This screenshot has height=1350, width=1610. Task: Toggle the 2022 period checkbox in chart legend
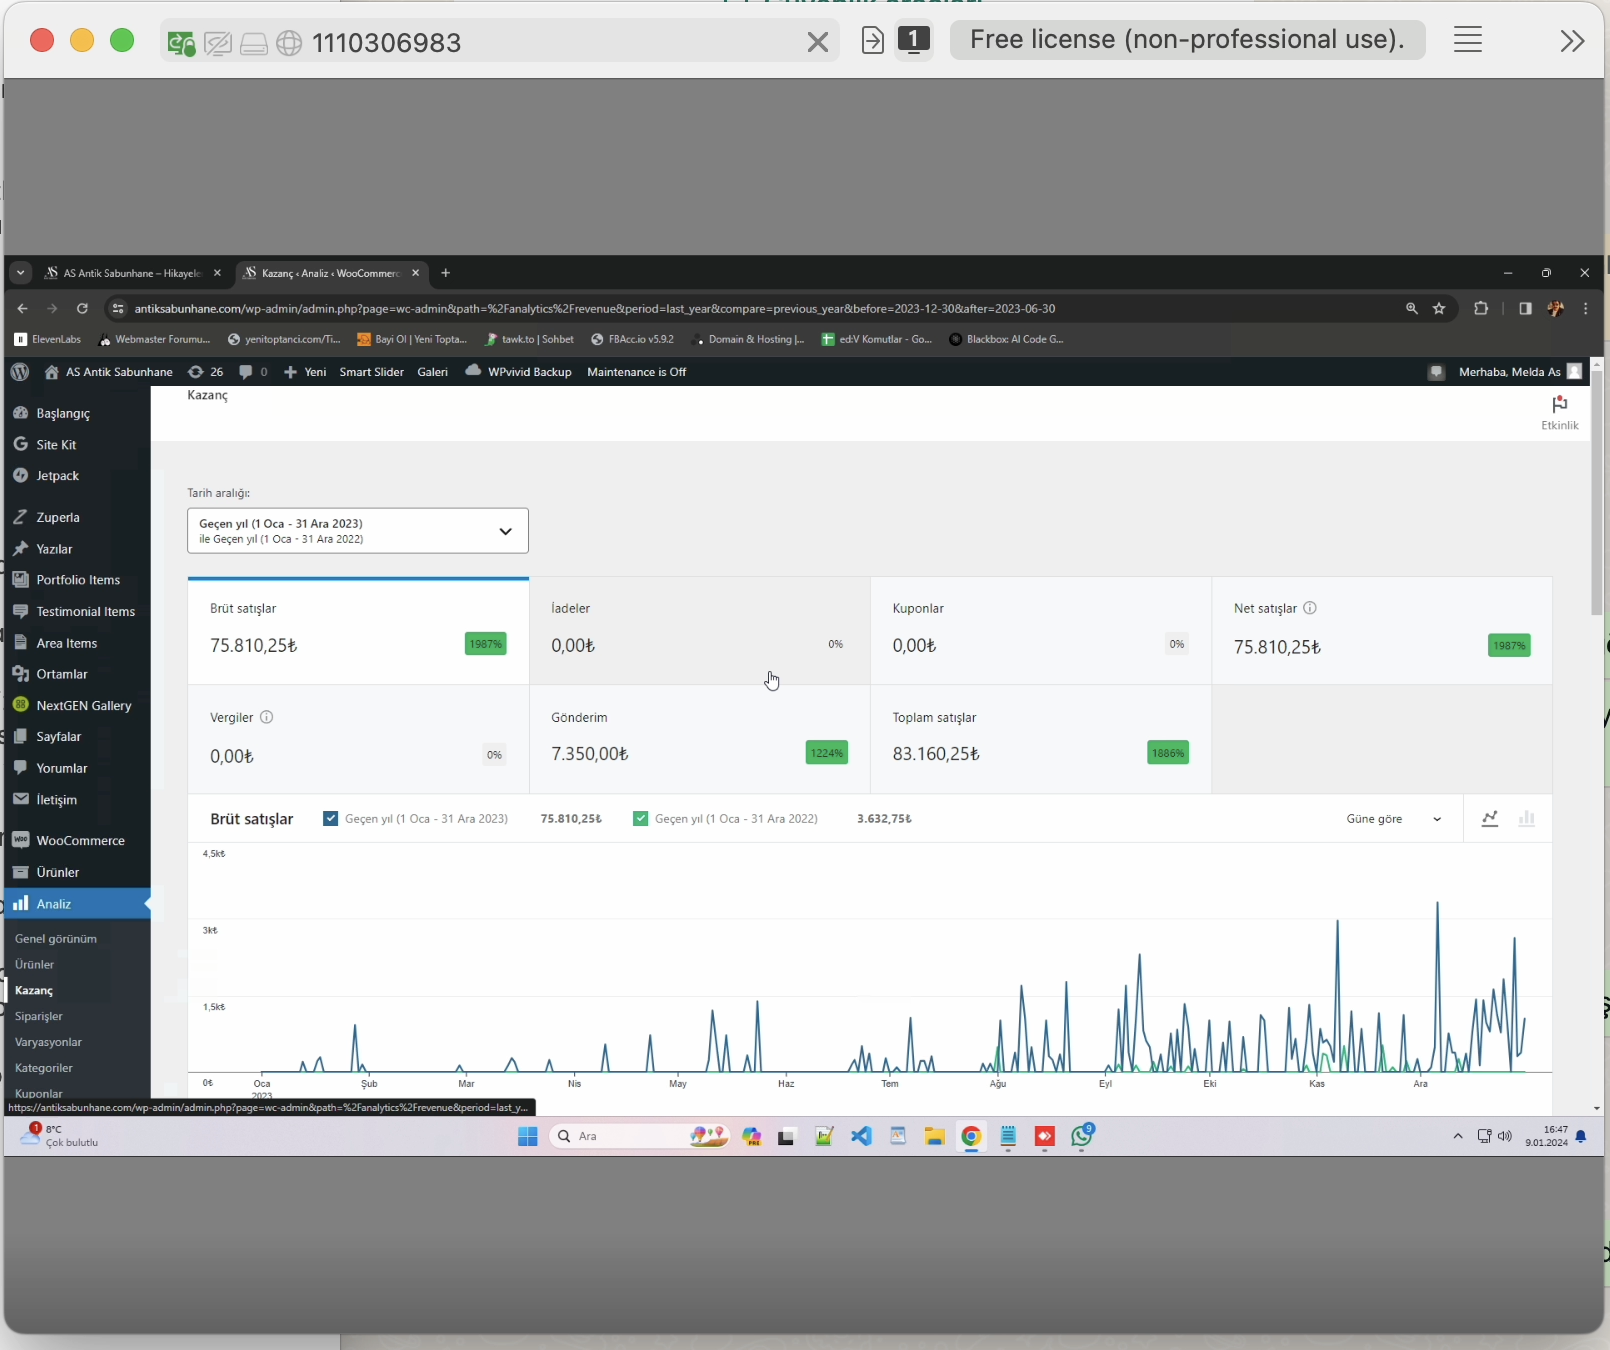(x=640, y=819)
